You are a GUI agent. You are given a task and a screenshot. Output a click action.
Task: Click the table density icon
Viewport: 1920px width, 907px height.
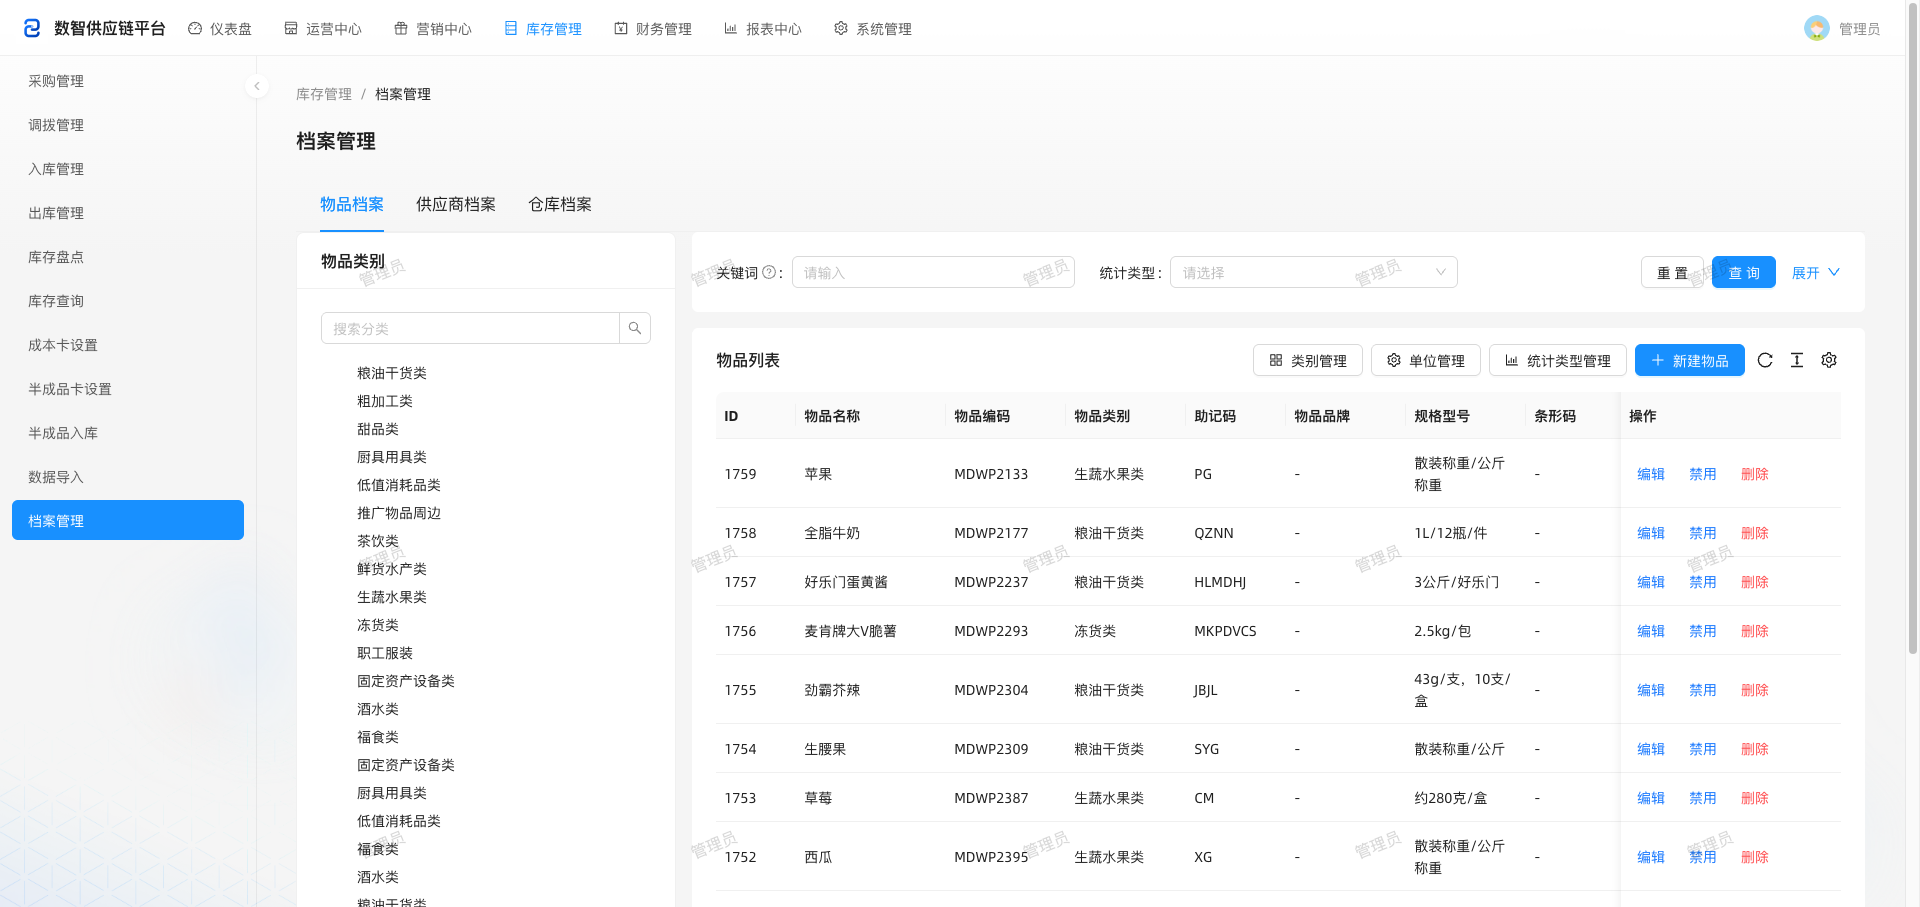(1797, 360)
